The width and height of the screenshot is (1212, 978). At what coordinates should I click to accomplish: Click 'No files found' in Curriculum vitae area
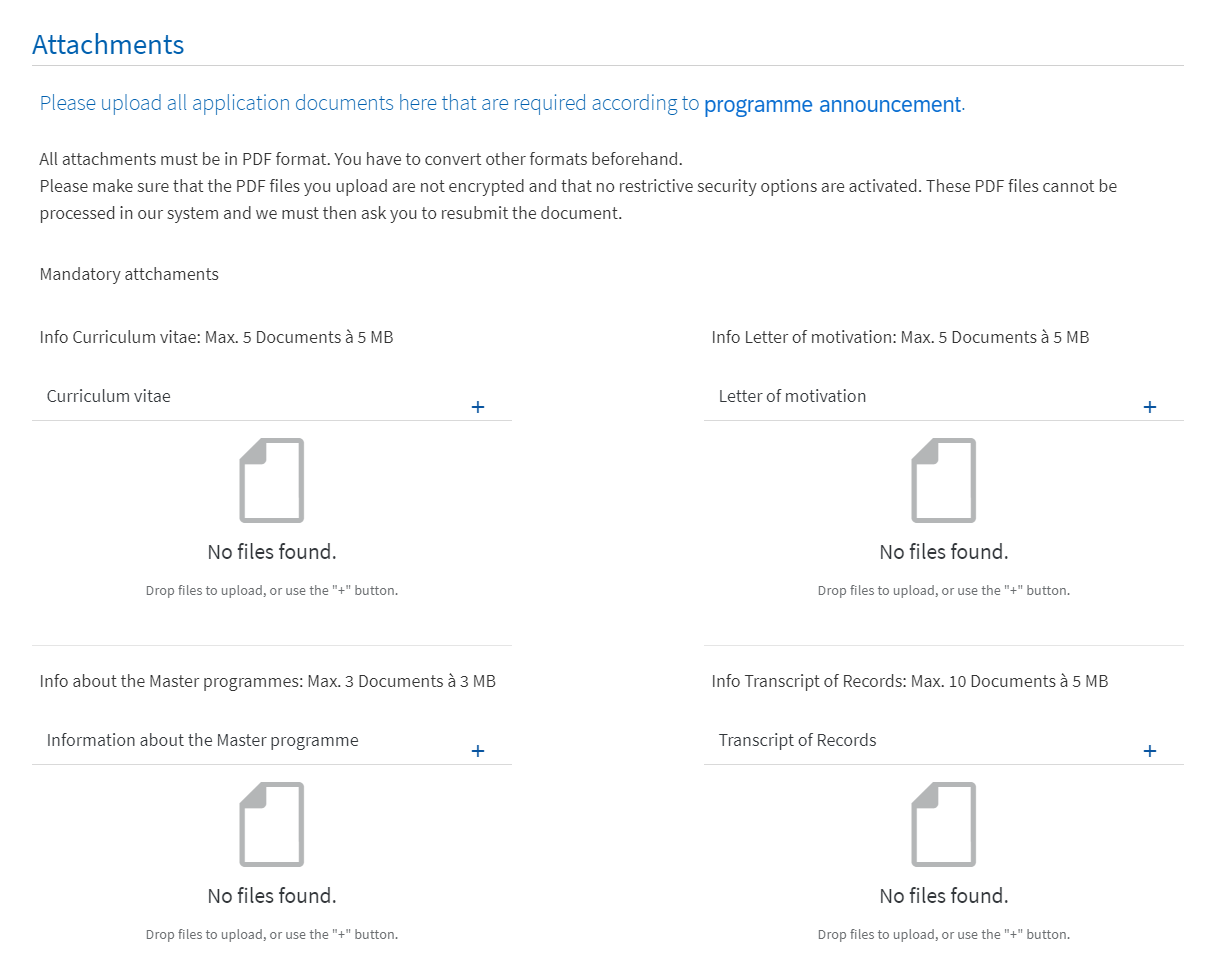[x=272, y=552]
